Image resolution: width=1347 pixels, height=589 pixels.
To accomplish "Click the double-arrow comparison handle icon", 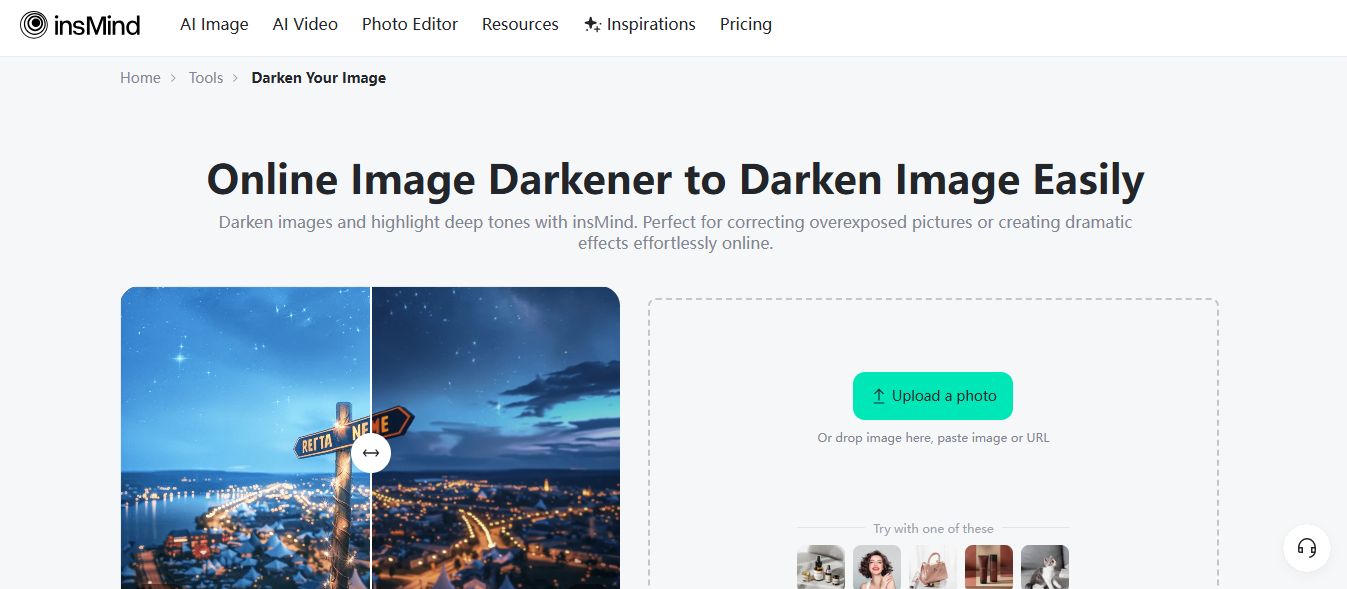I will 371,453.
